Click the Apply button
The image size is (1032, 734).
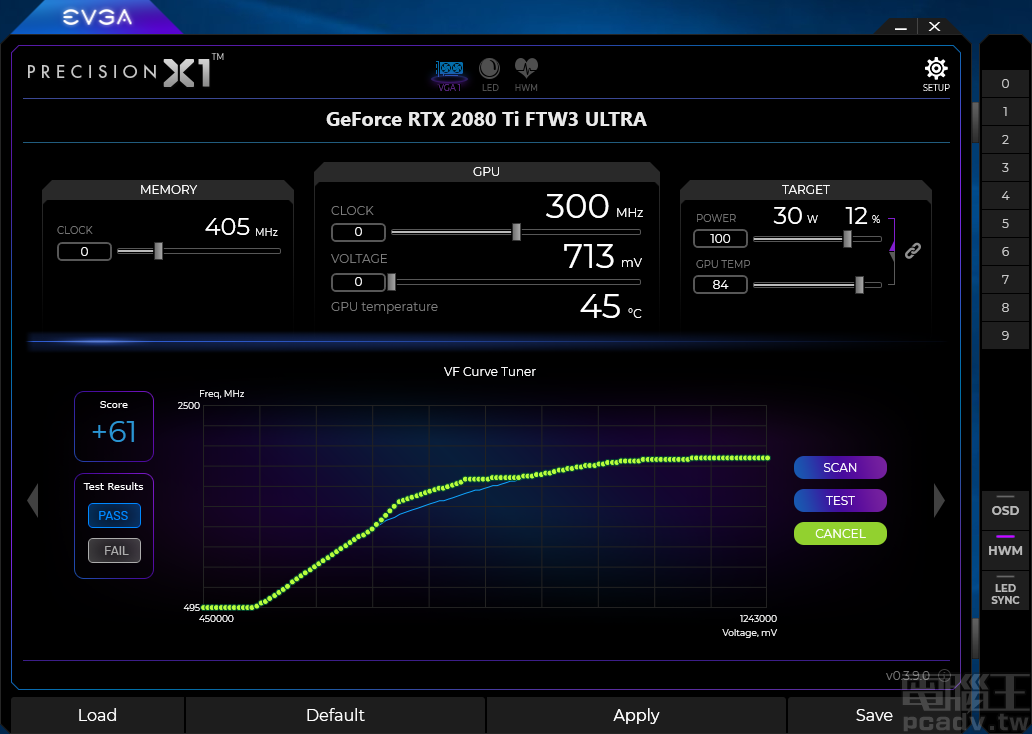click(636, 715)
